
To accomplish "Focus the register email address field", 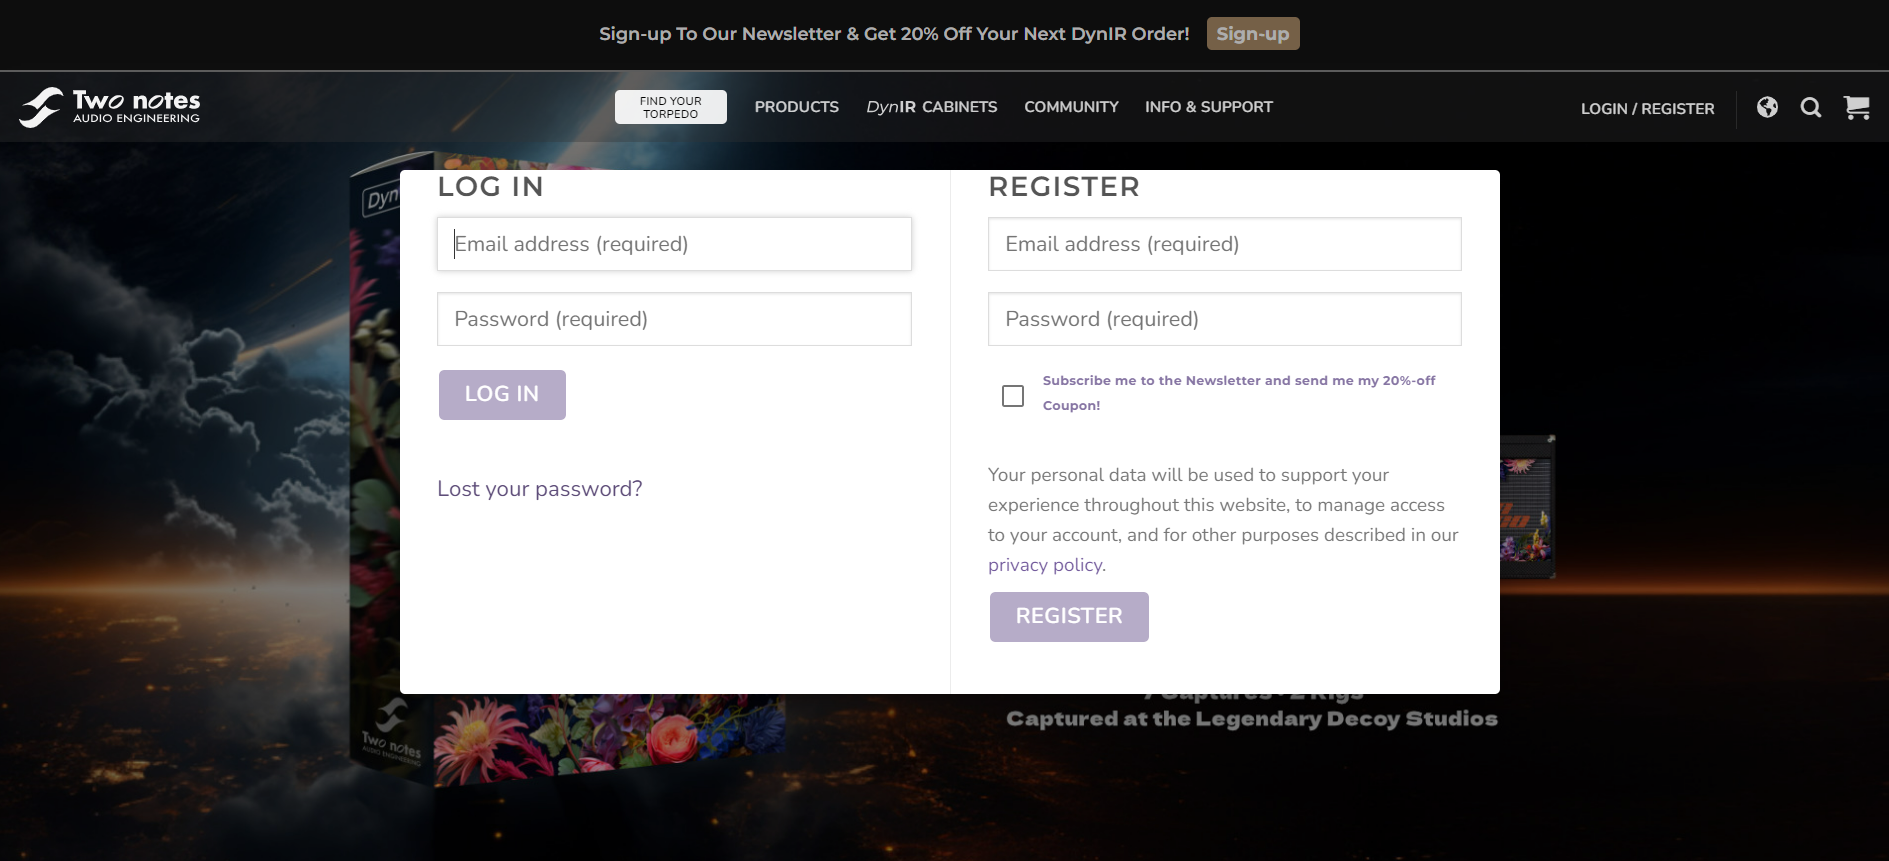I will pos(1224,244).
